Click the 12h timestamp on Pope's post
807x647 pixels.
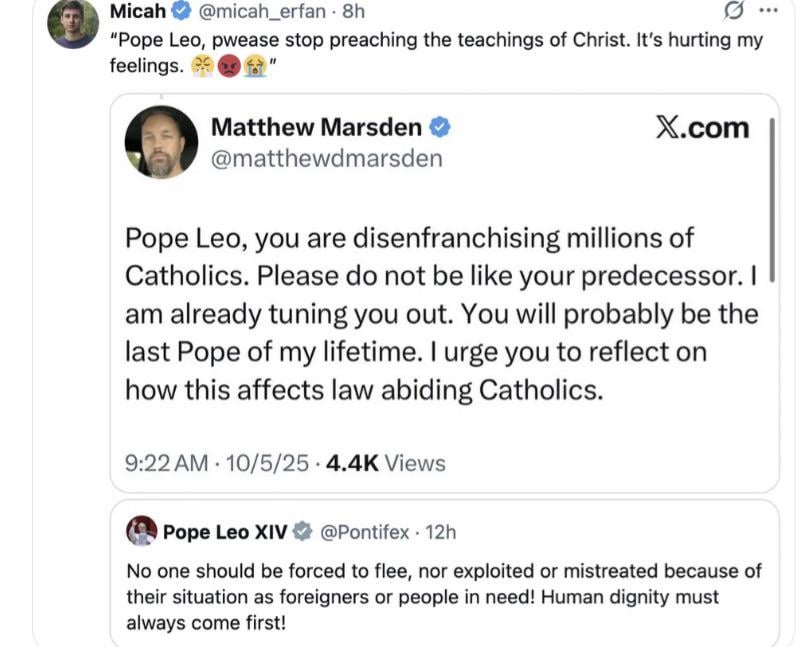[440, 532]
